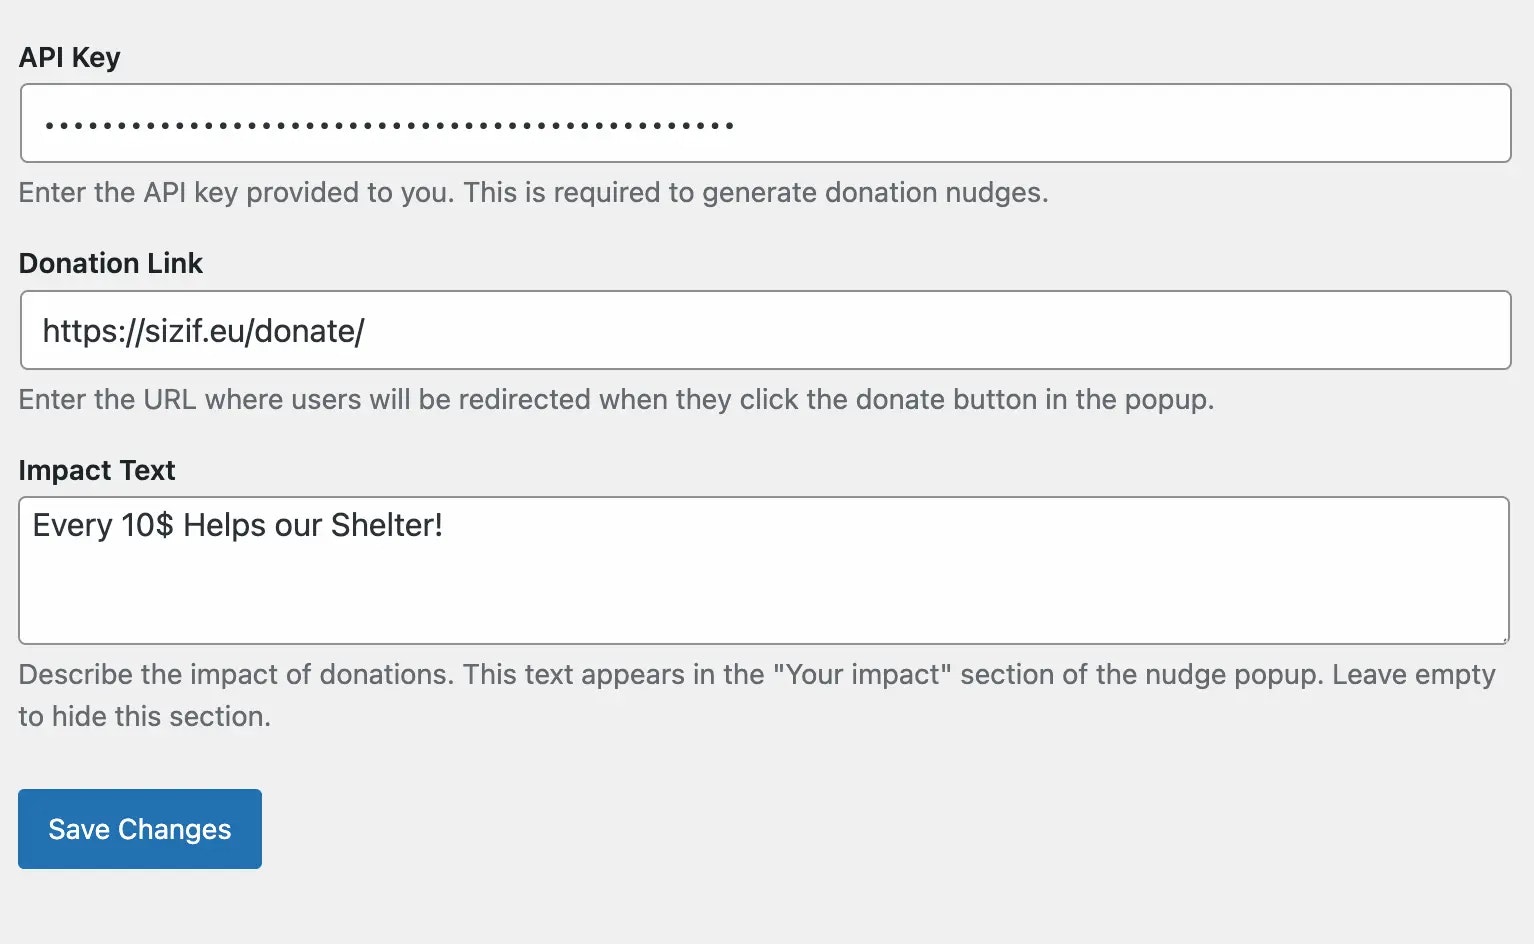Click the phrase Your impact in helper text
Screen dimensions: 1534x944
[x=861, y=674]
